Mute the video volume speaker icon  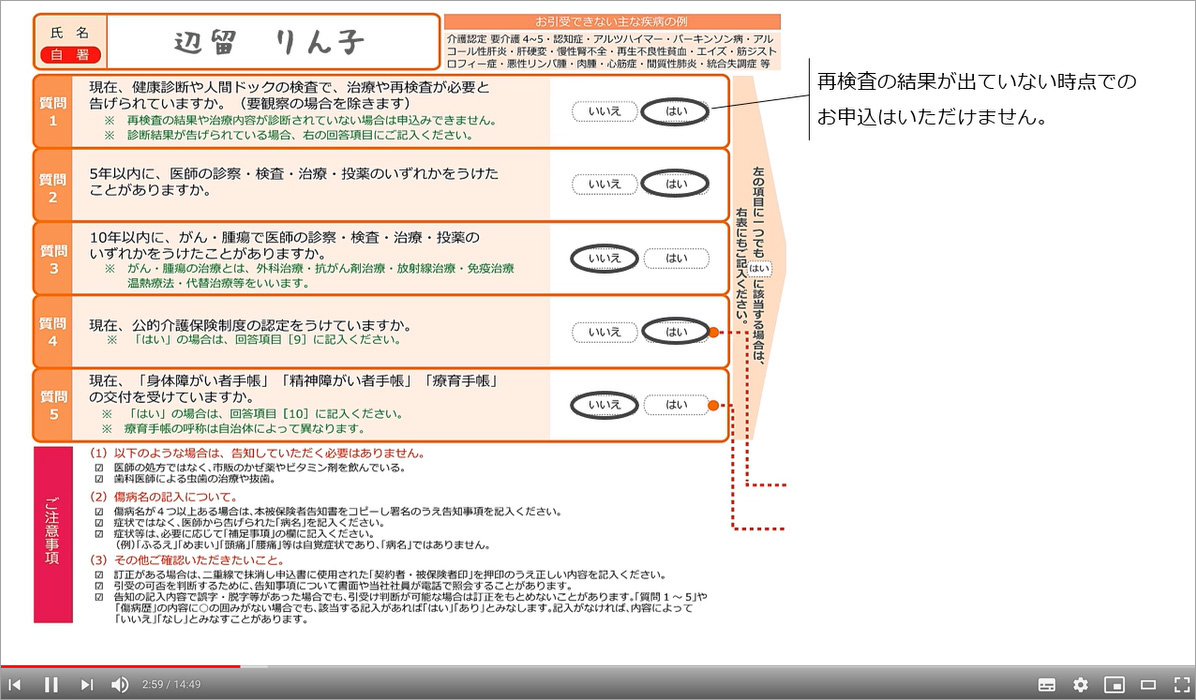tap(120, 685)
